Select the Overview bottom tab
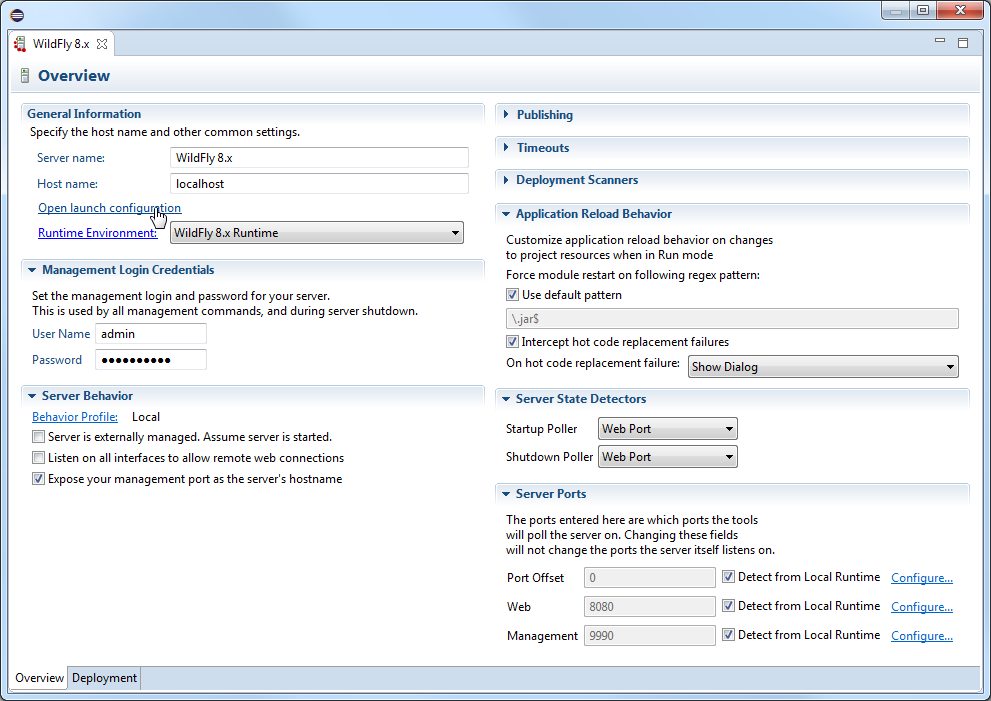 39,678
